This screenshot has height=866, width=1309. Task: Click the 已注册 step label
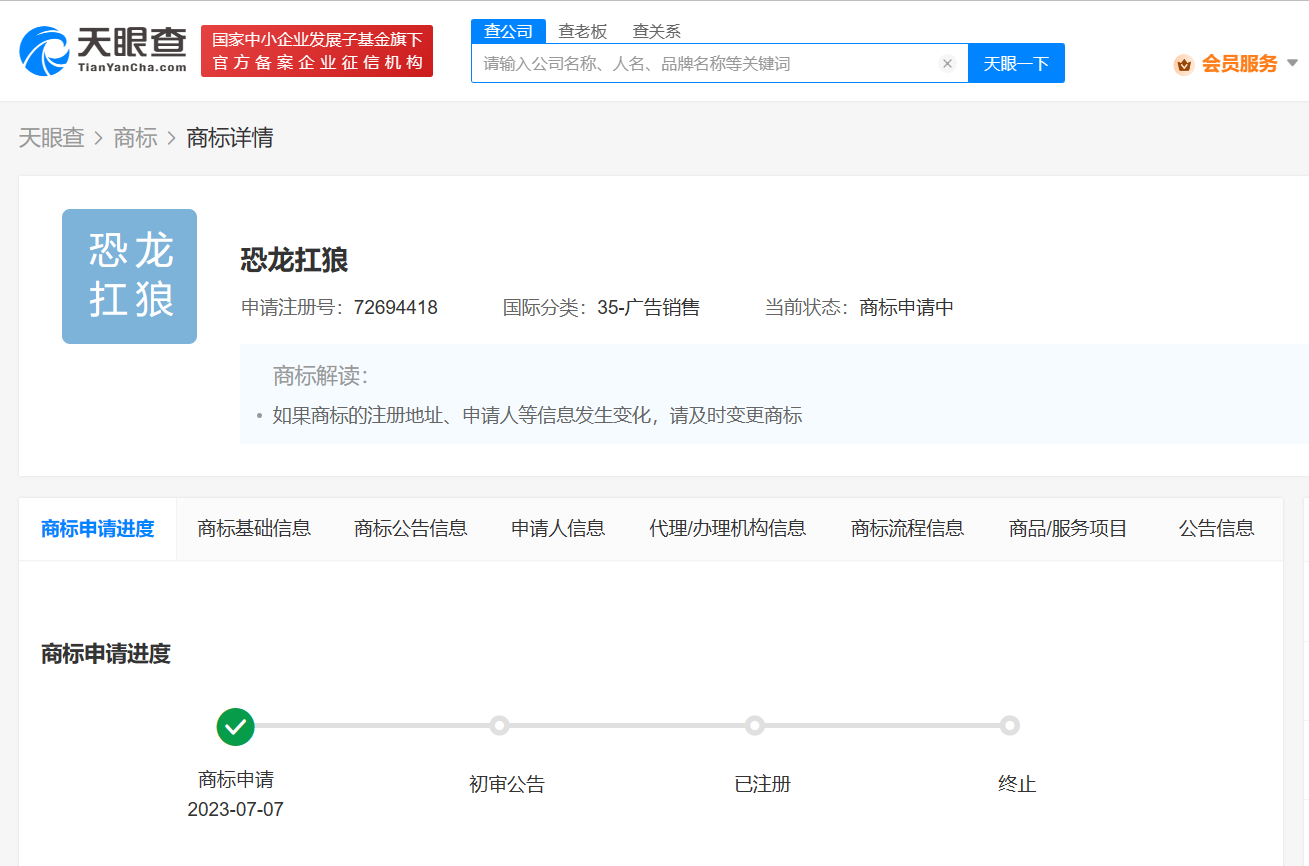763,784
